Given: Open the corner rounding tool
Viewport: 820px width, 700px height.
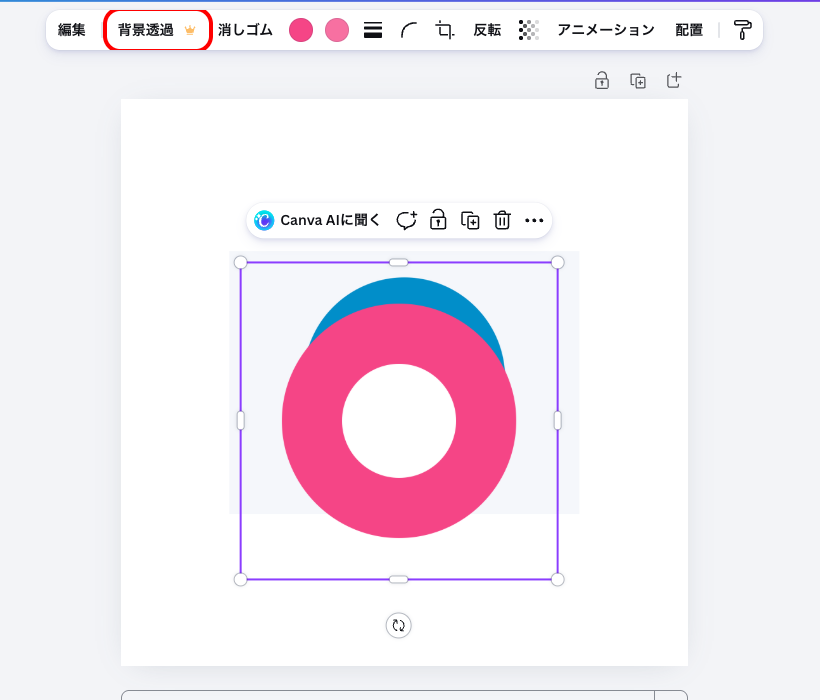Looking at the screenshot, I should [408, 30].
